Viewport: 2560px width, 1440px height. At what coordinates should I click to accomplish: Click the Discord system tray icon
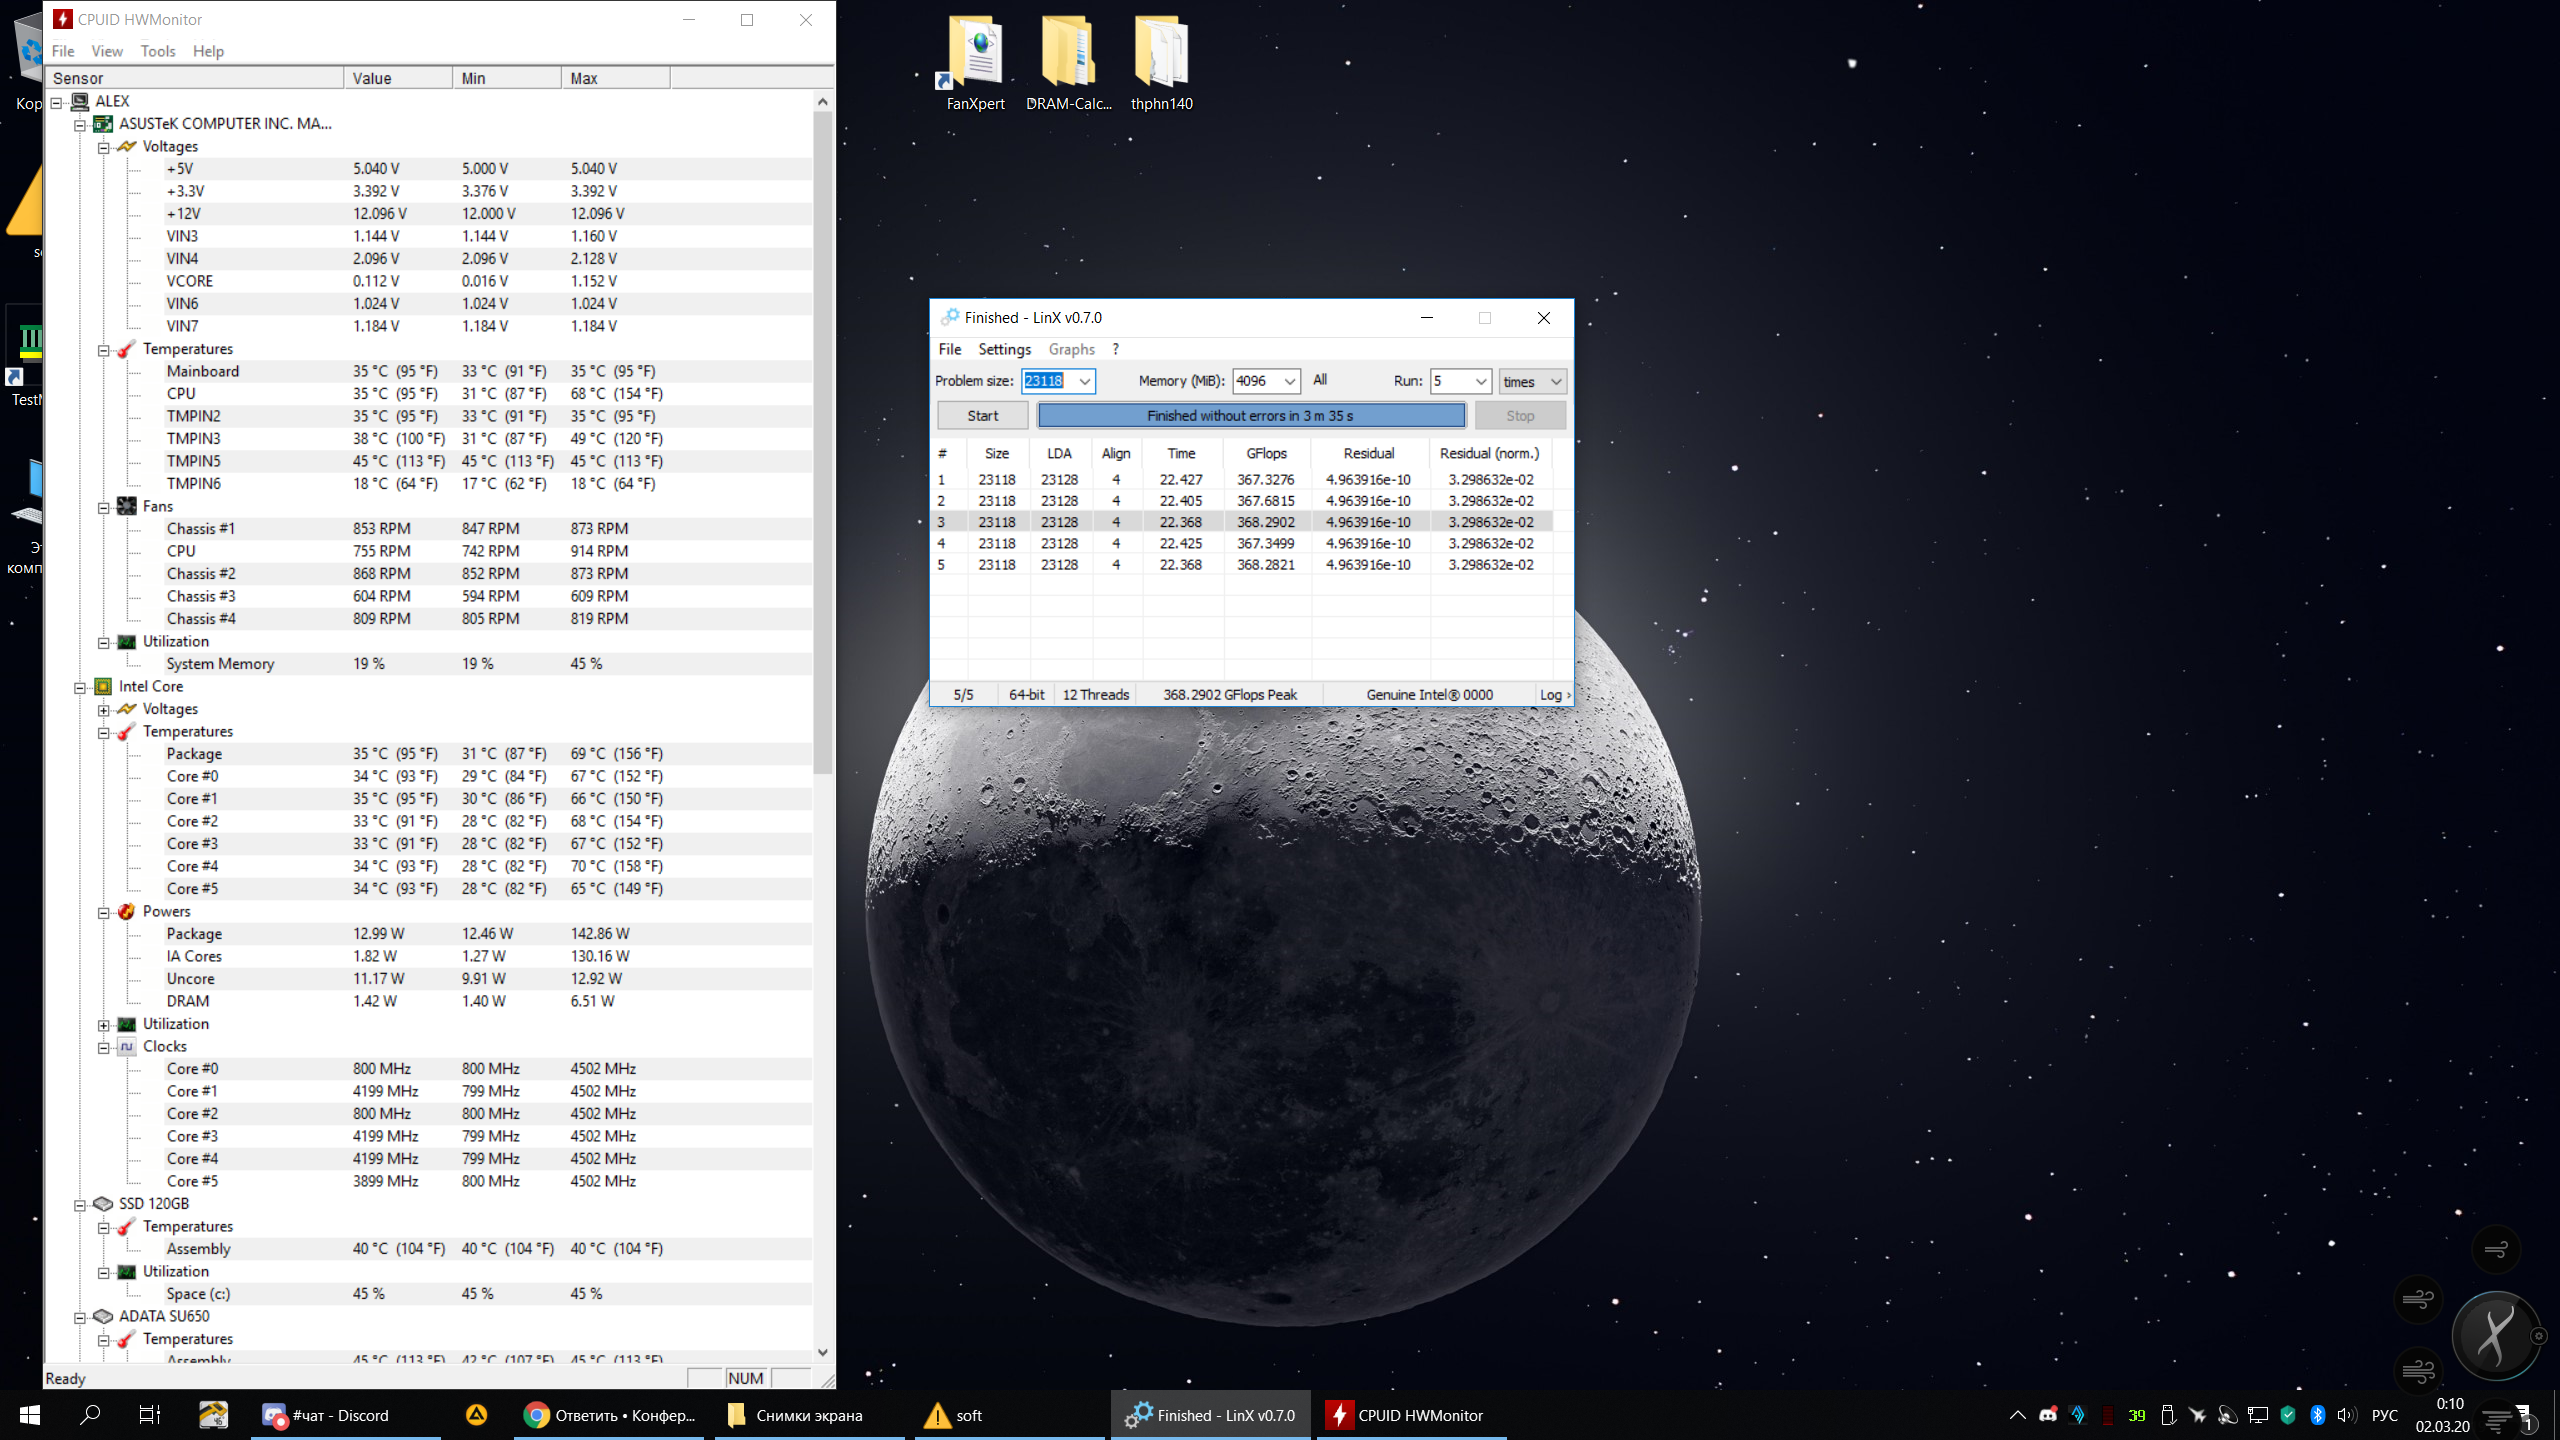pos(2048,1415)
